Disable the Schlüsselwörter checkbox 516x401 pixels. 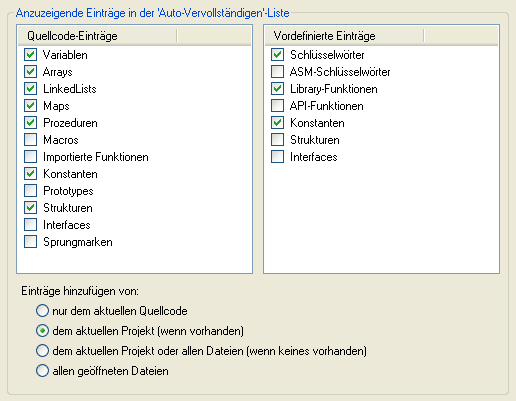pyautogui.click(x=277, y=55)
